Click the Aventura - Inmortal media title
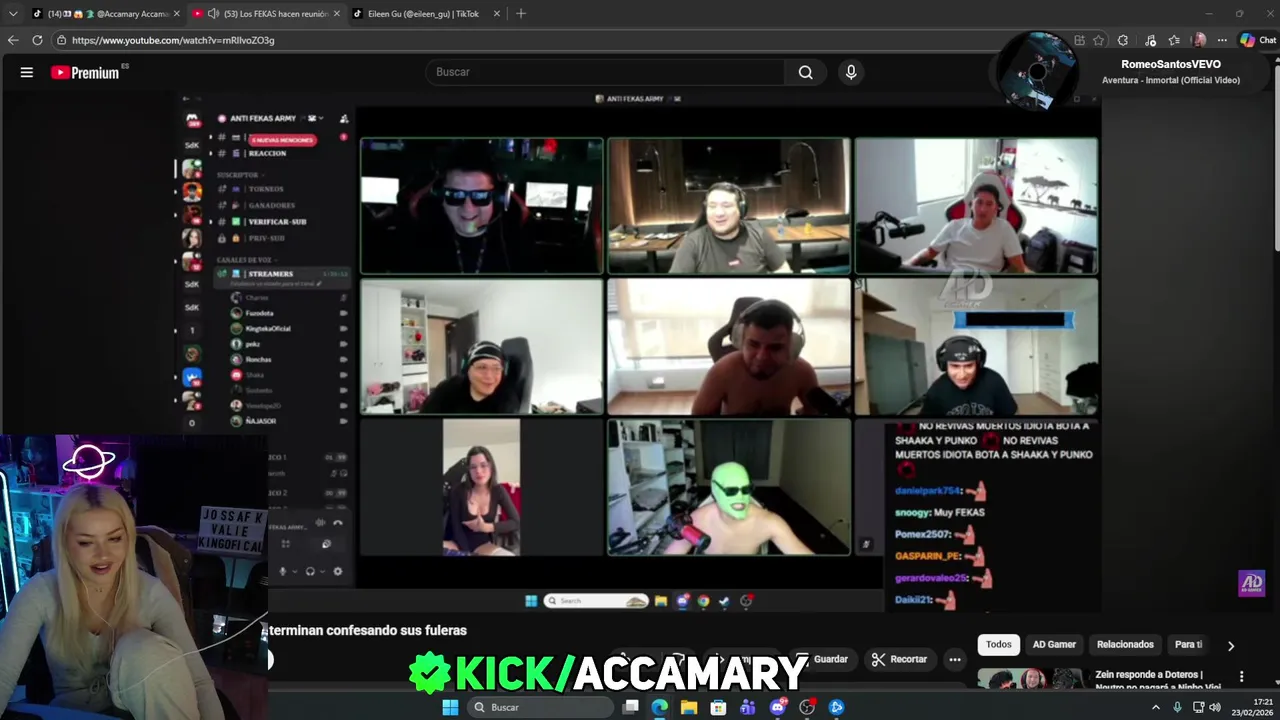The image size is (1280, 720). (x=1171, y=80)
